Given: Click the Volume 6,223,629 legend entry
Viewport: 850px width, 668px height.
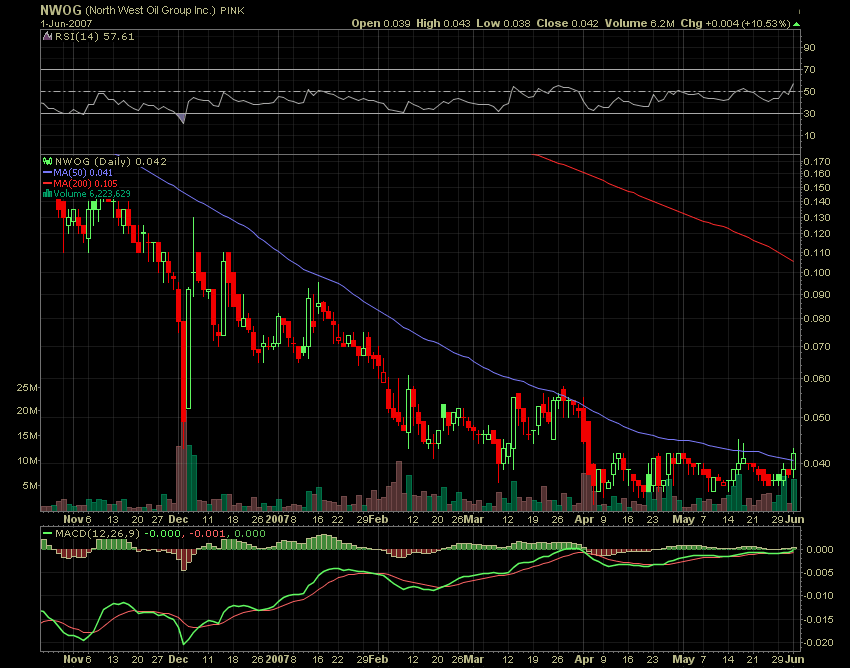Looking at the screenshot, I should [92, 194].
